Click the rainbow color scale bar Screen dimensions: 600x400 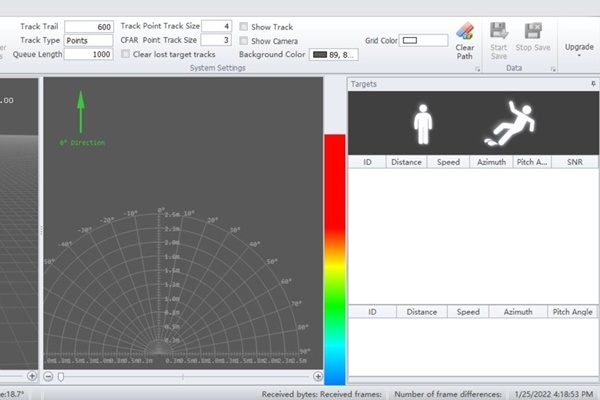[x=335, y=259]
